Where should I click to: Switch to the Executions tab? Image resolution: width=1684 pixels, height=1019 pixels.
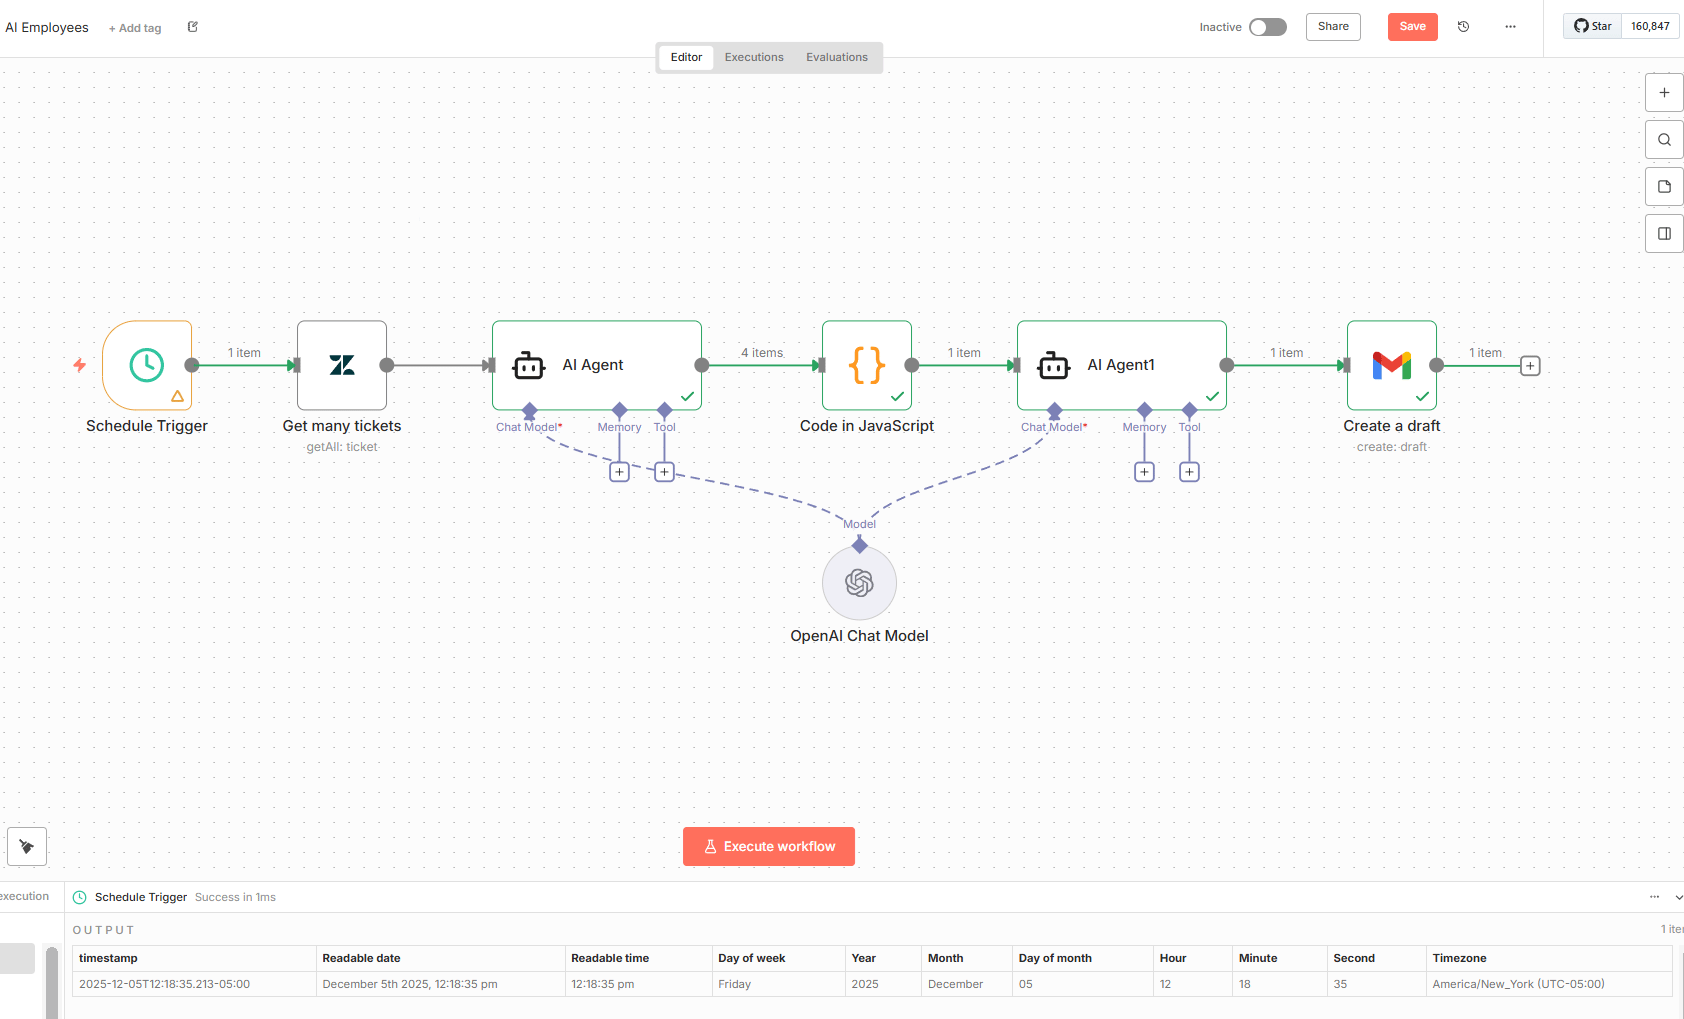[753, 57]
